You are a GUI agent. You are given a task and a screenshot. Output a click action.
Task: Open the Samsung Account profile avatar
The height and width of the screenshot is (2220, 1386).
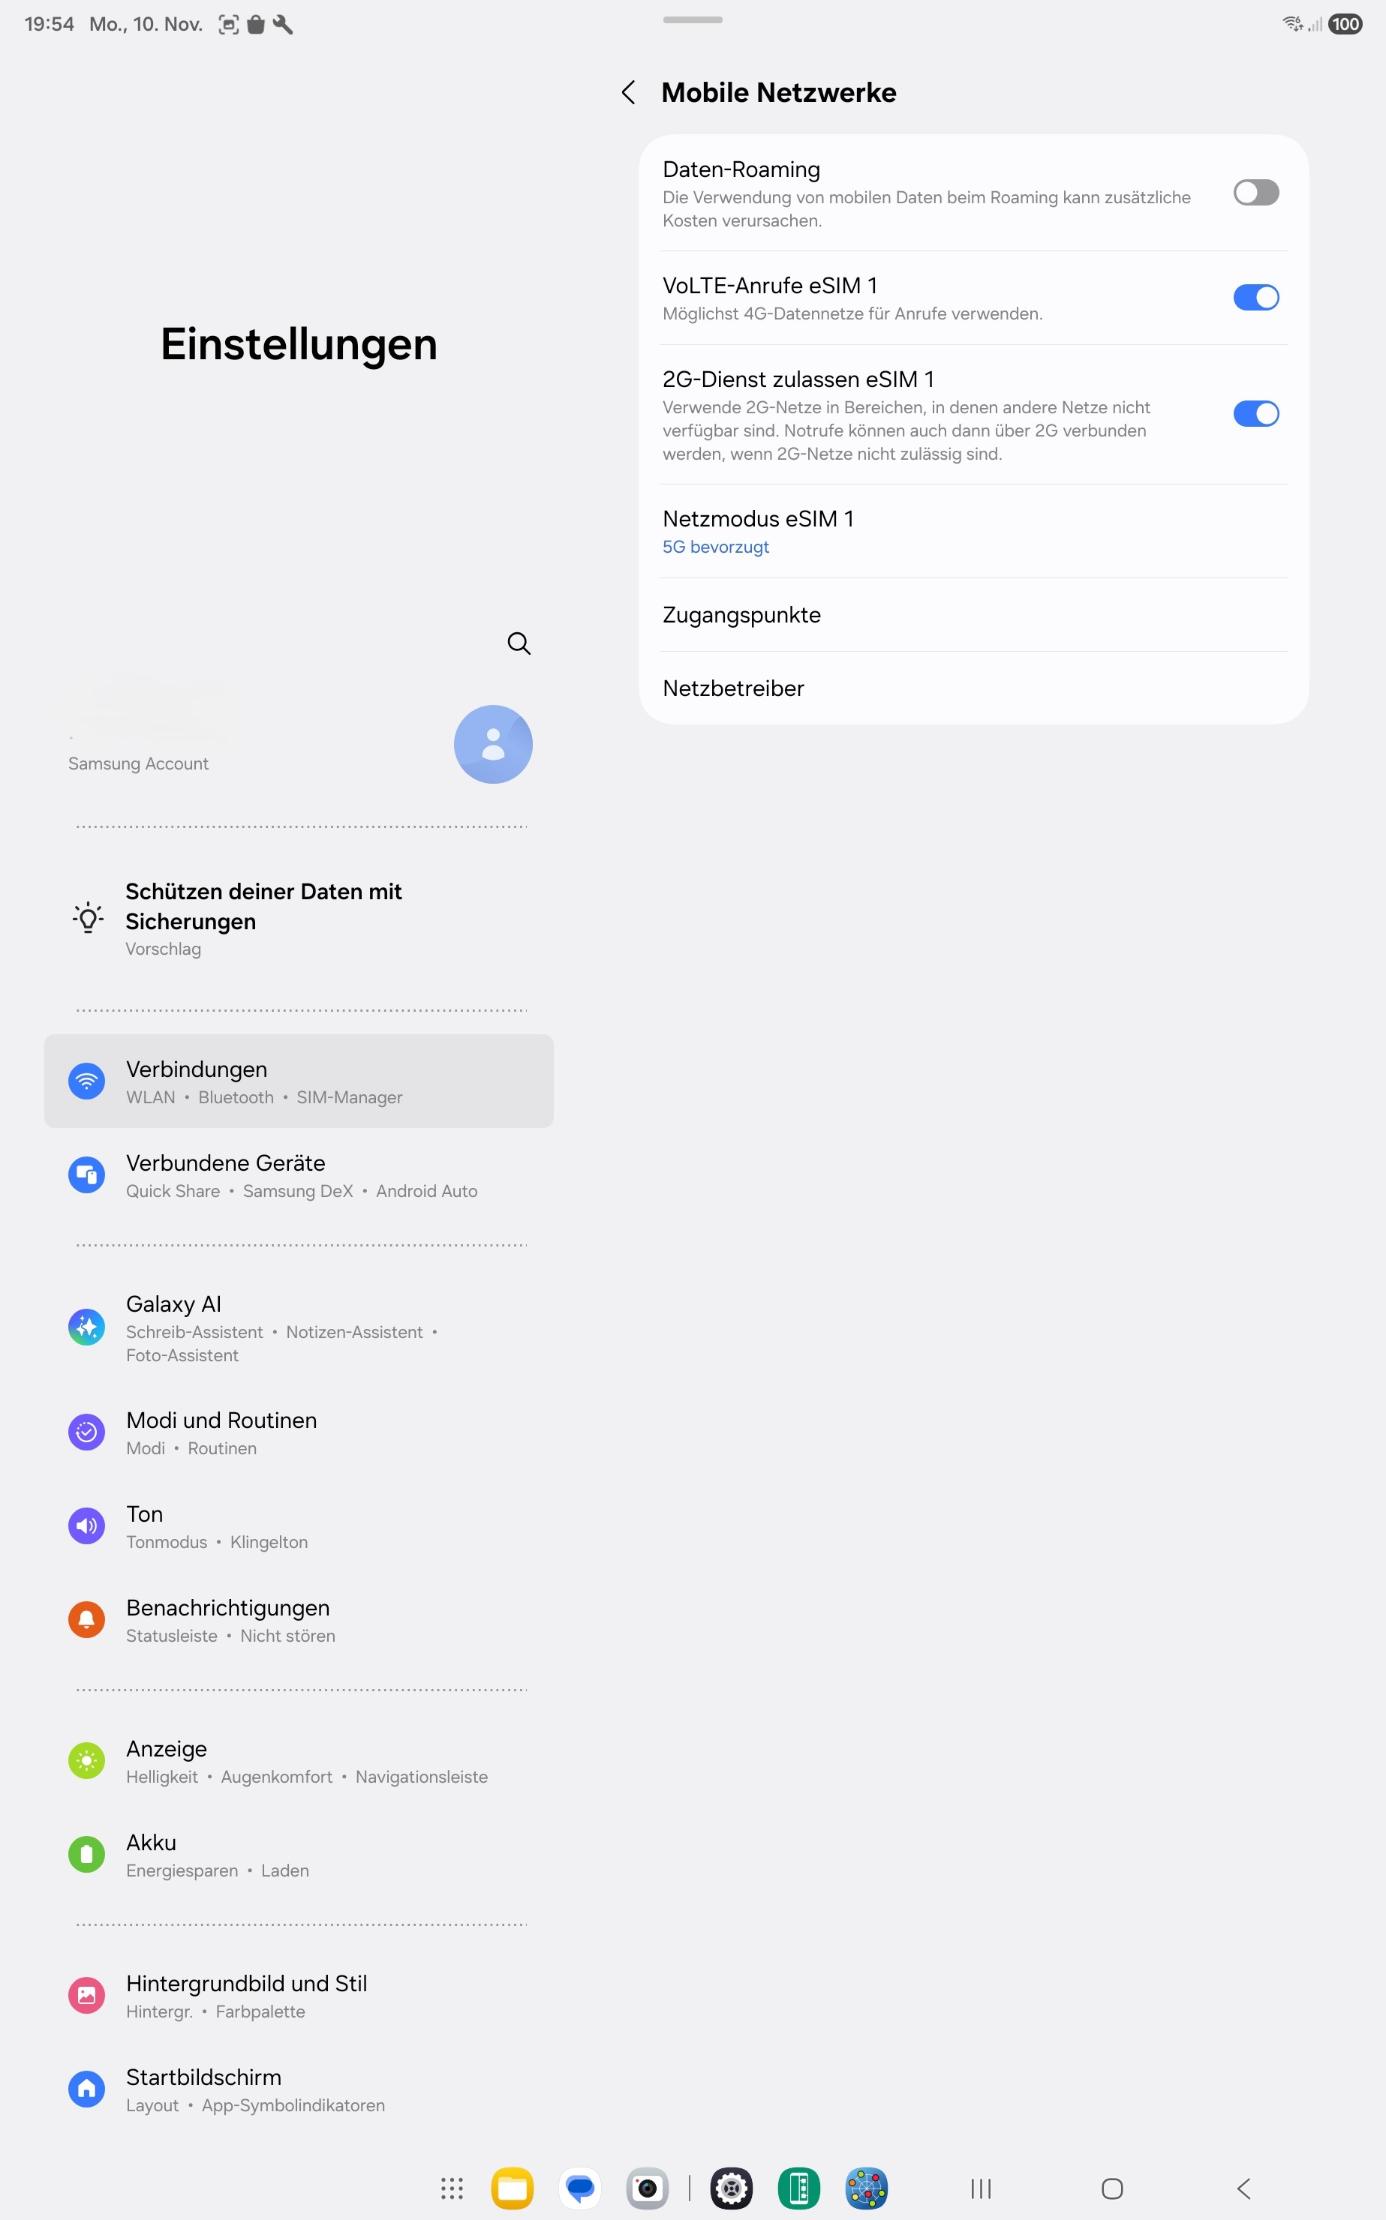coord(493,744)
